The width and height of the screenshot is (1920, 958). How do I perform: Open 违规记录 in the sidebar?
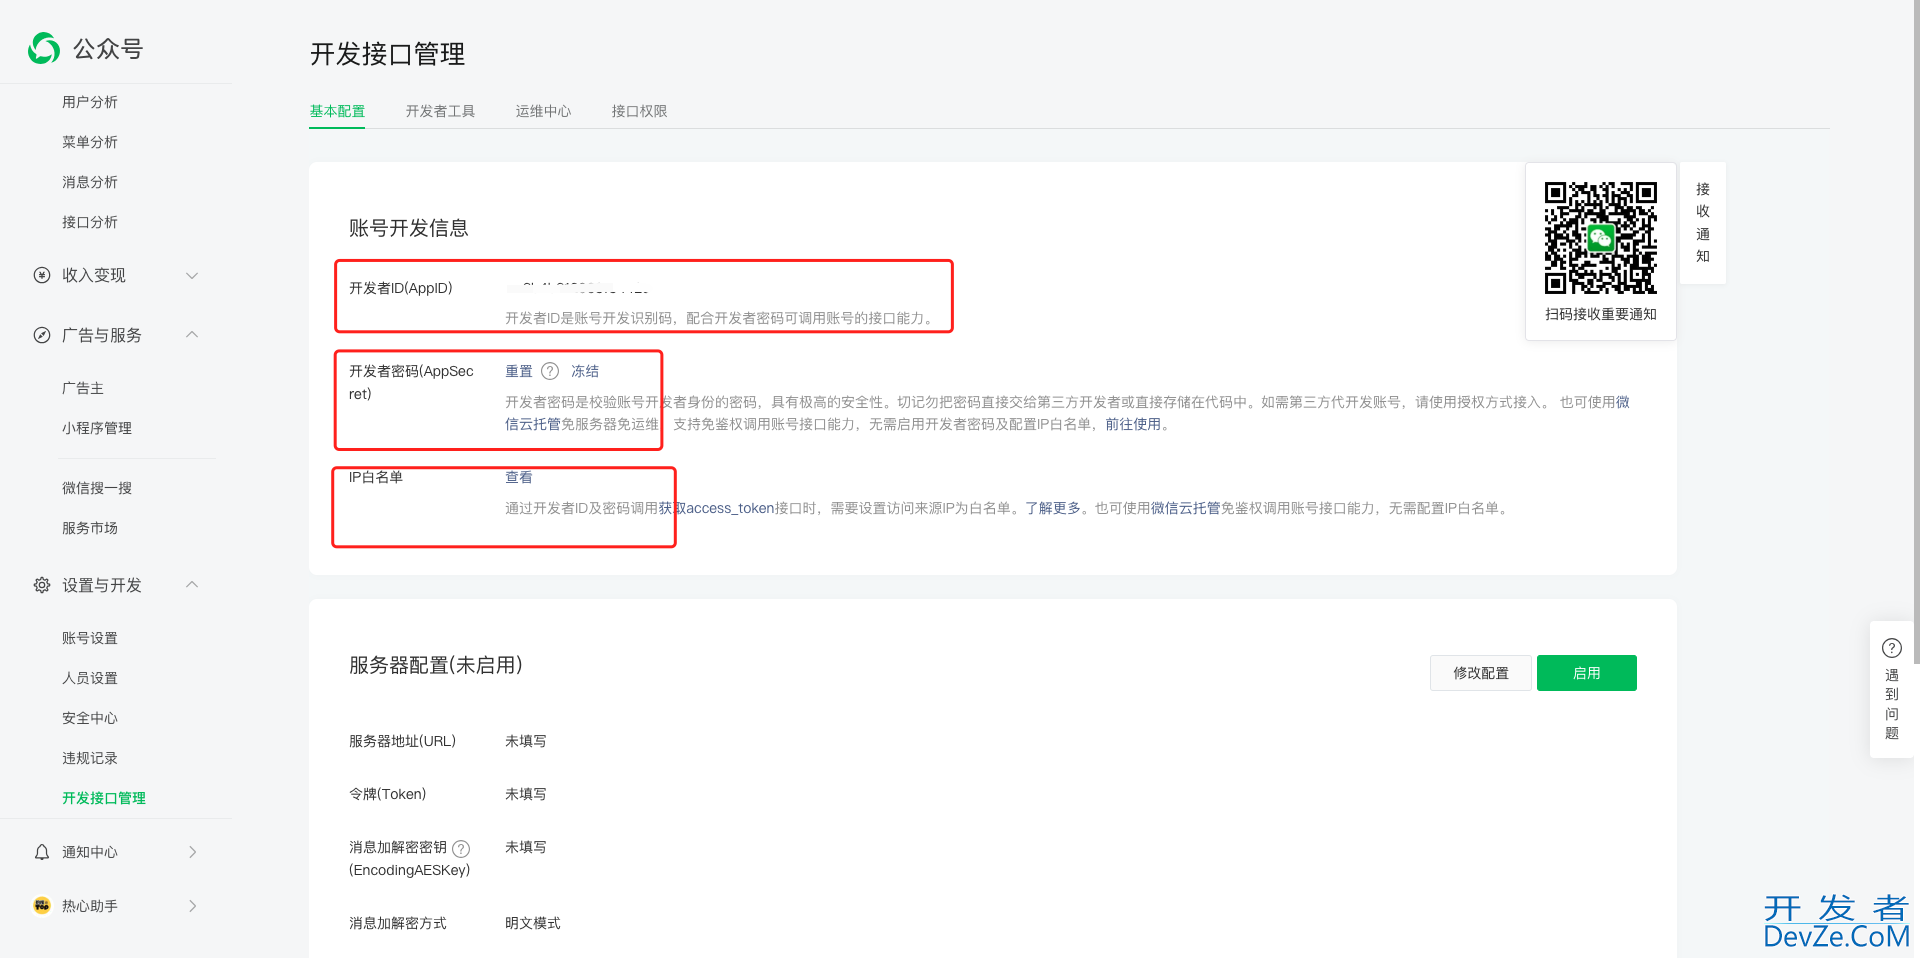pyautogui.click(x=90, y=758)
